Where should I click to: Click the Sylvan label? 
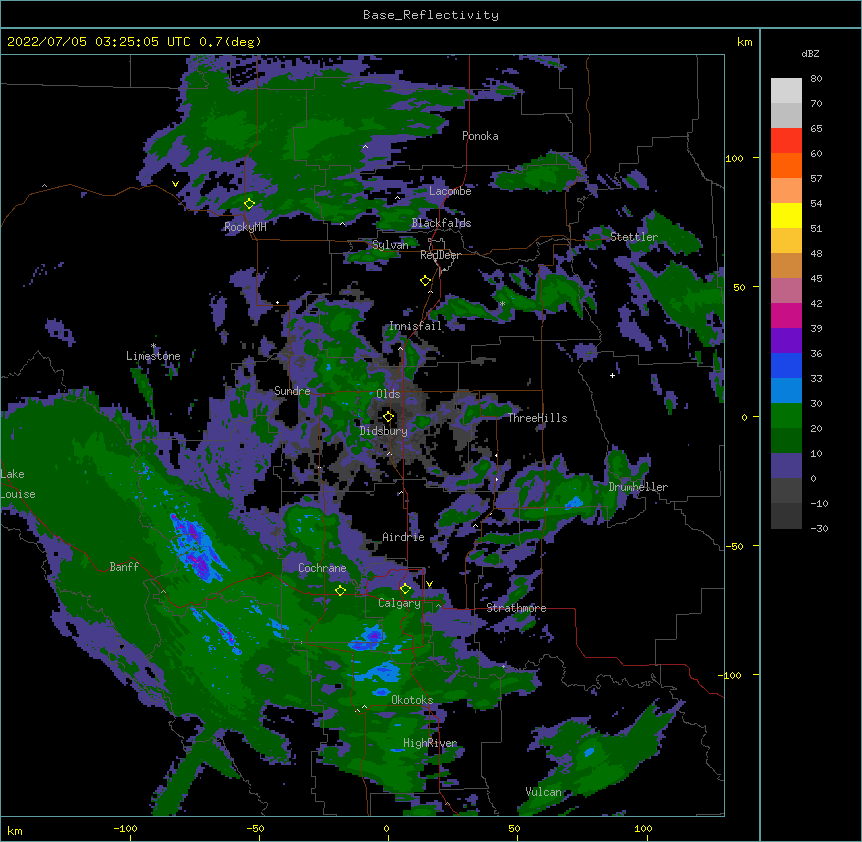click(390, 245)
